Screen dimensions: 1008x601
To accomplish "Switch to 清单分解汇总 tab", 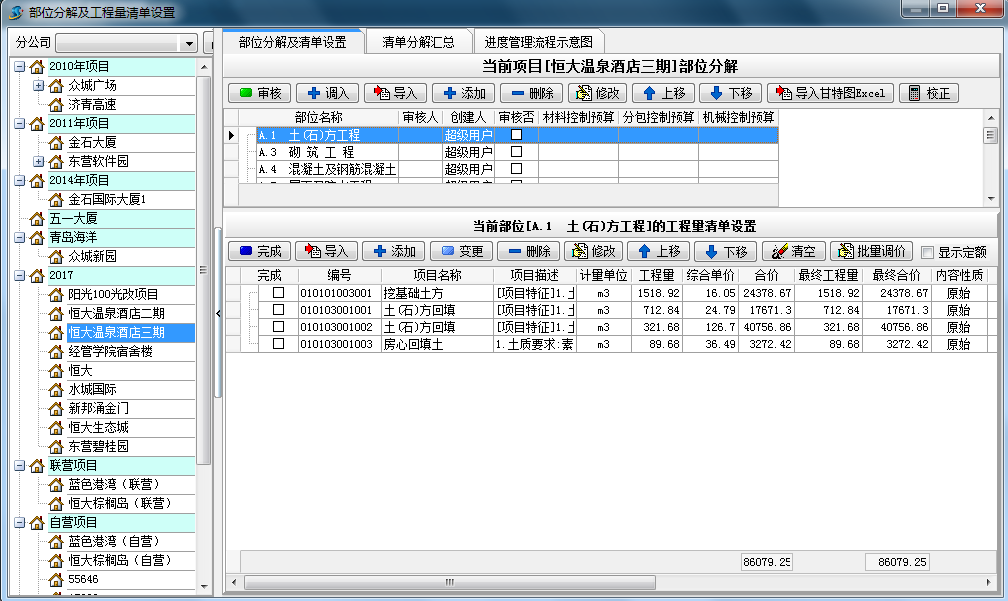I will coord(418,42).
